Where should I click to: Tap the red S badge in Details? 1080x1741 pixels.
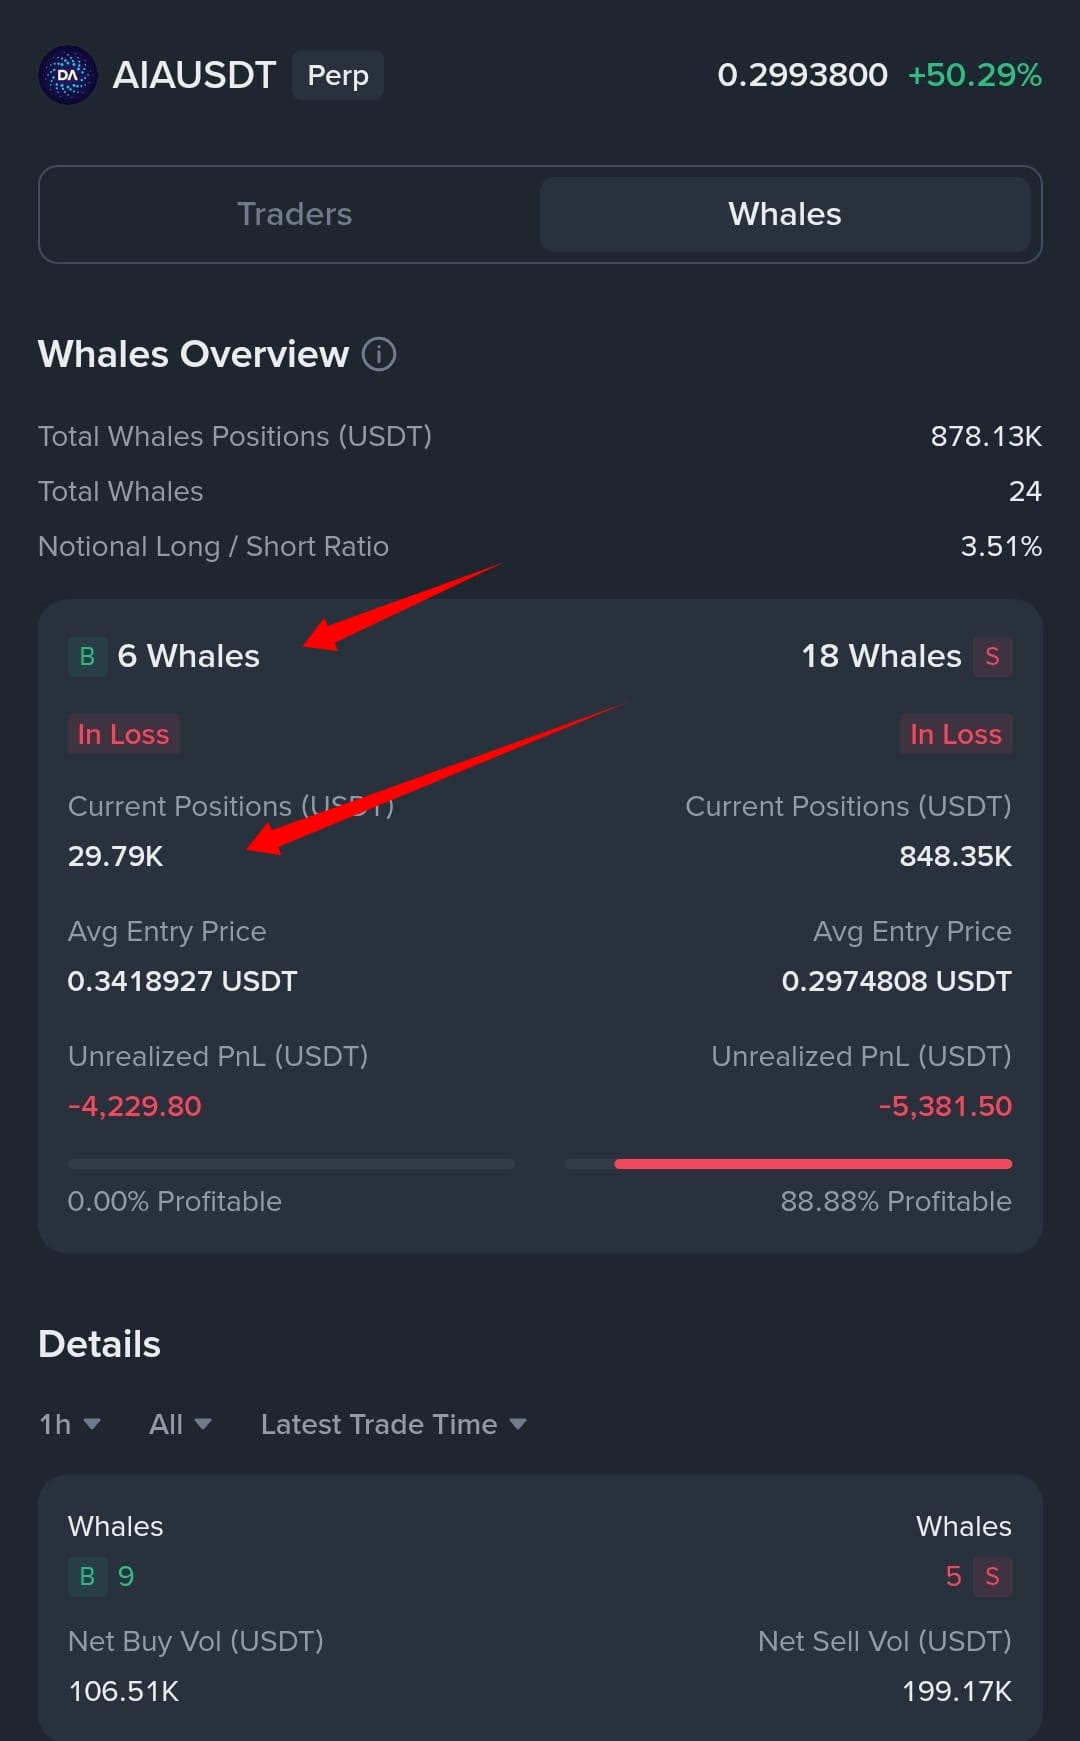[992, 1577]
